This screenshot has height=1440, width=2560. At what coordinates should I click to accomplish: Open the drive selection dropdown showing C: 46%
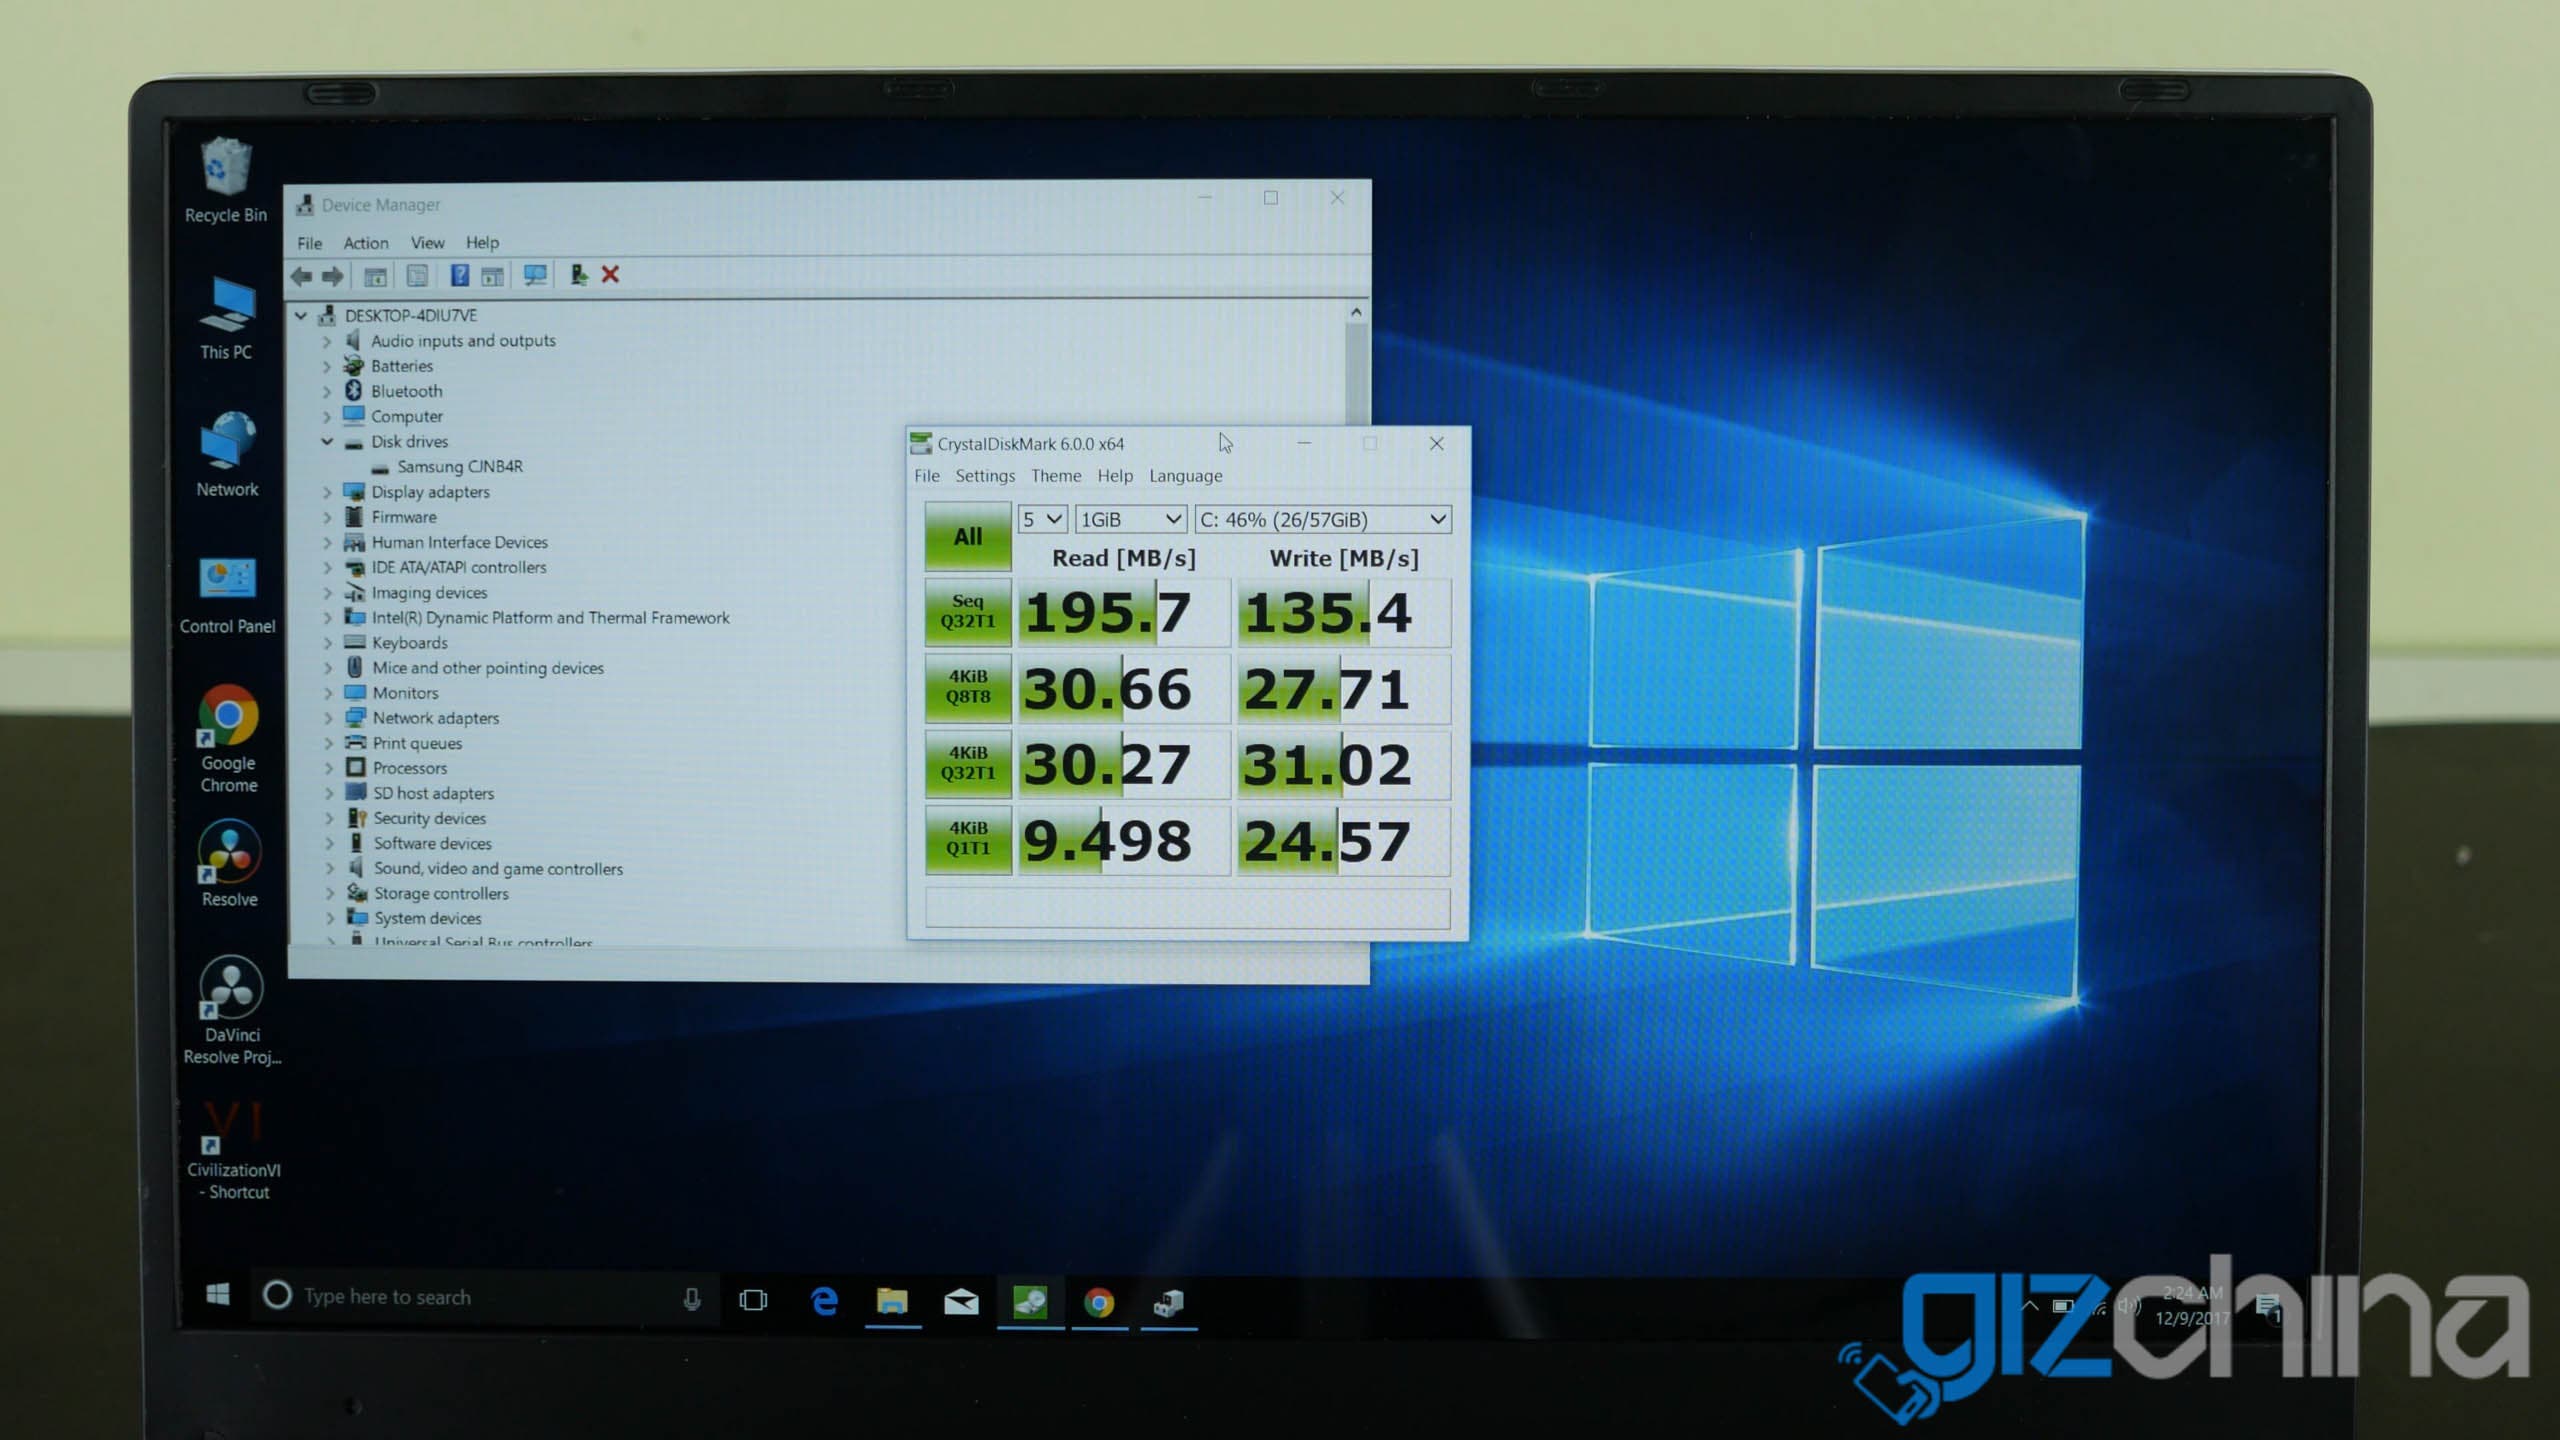coord(1323,519)
